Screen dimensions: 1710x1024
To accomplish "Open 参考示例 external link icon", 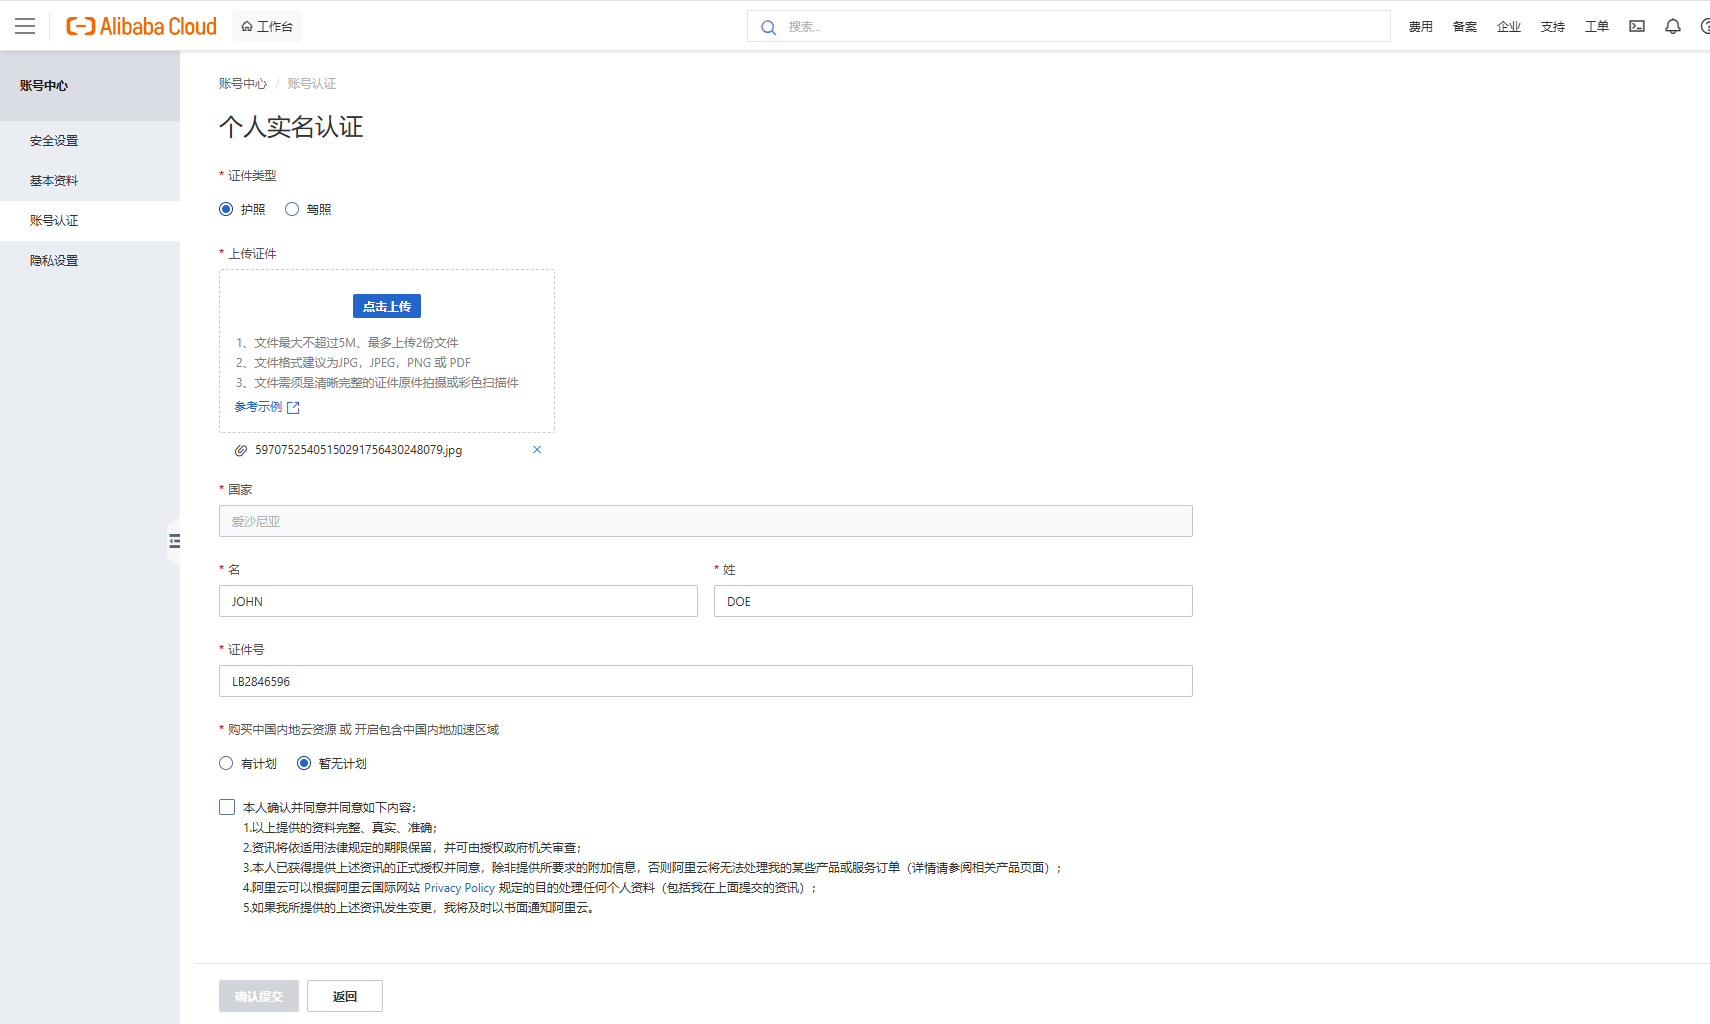I will click(x=292, y=407).
